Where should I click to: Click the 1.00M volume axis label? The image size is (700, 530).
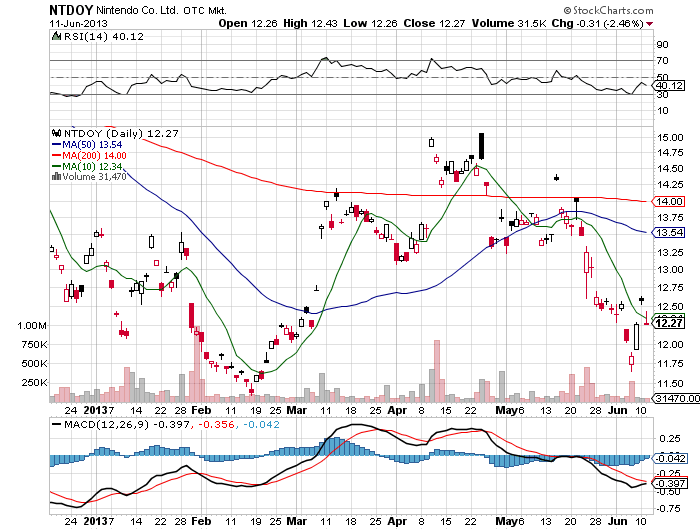point(32,326)
